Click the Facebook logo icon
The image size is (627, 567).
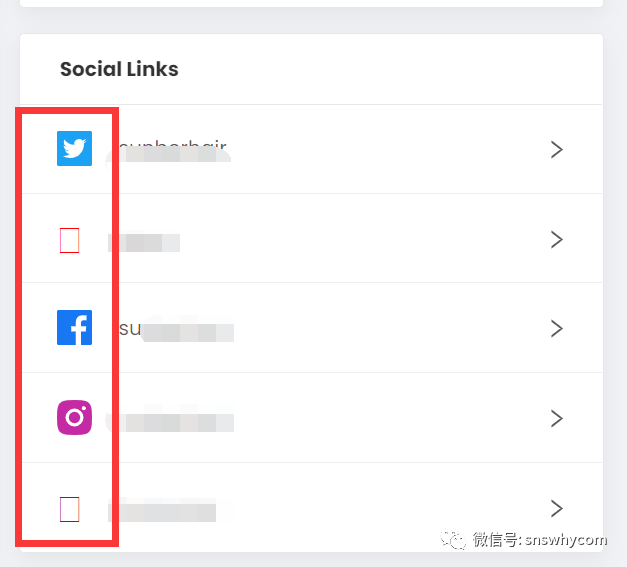coord(74,328)
